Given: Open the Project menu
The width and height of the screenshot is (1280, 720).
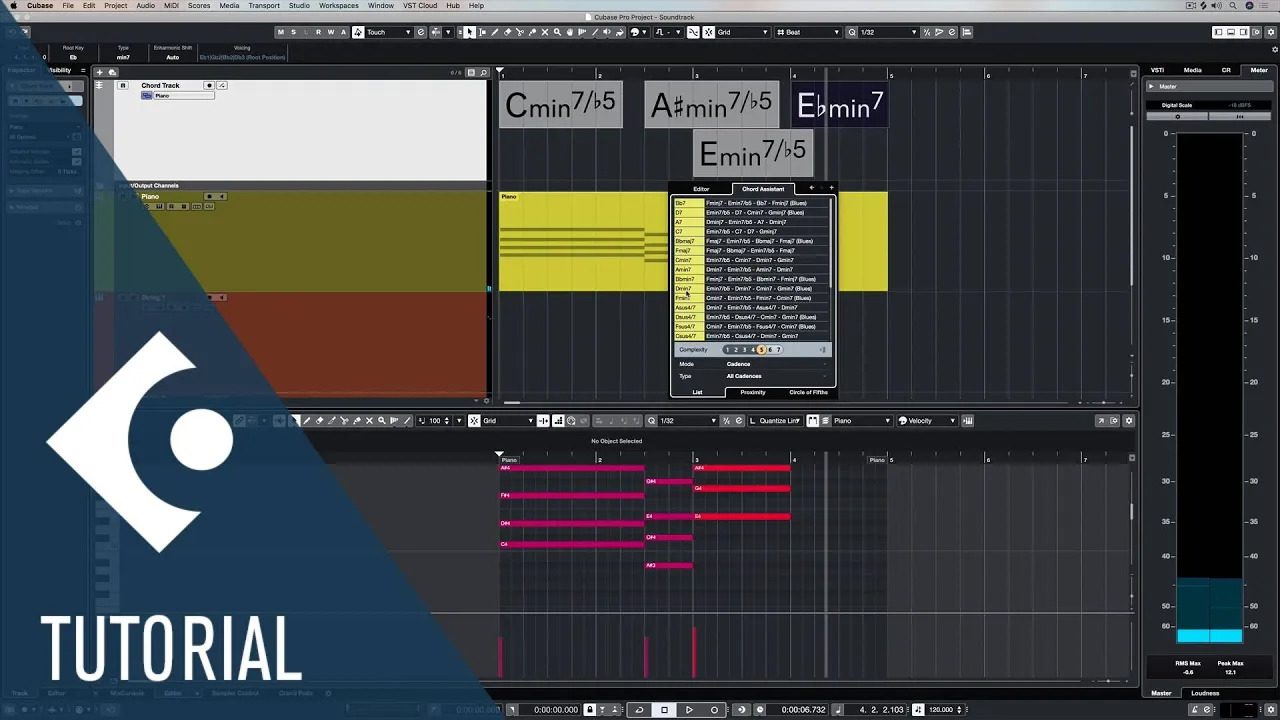Looking at the screenshot, I should tap(116, 5).
